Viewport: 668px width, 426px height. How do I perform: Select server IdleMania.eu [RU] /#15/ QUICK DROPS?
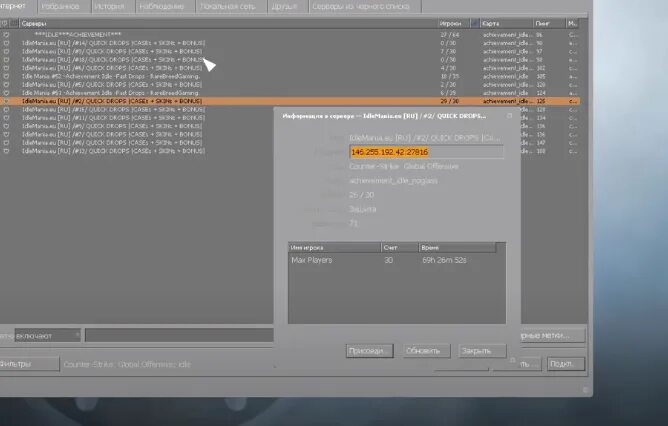(x=136, y=109)
